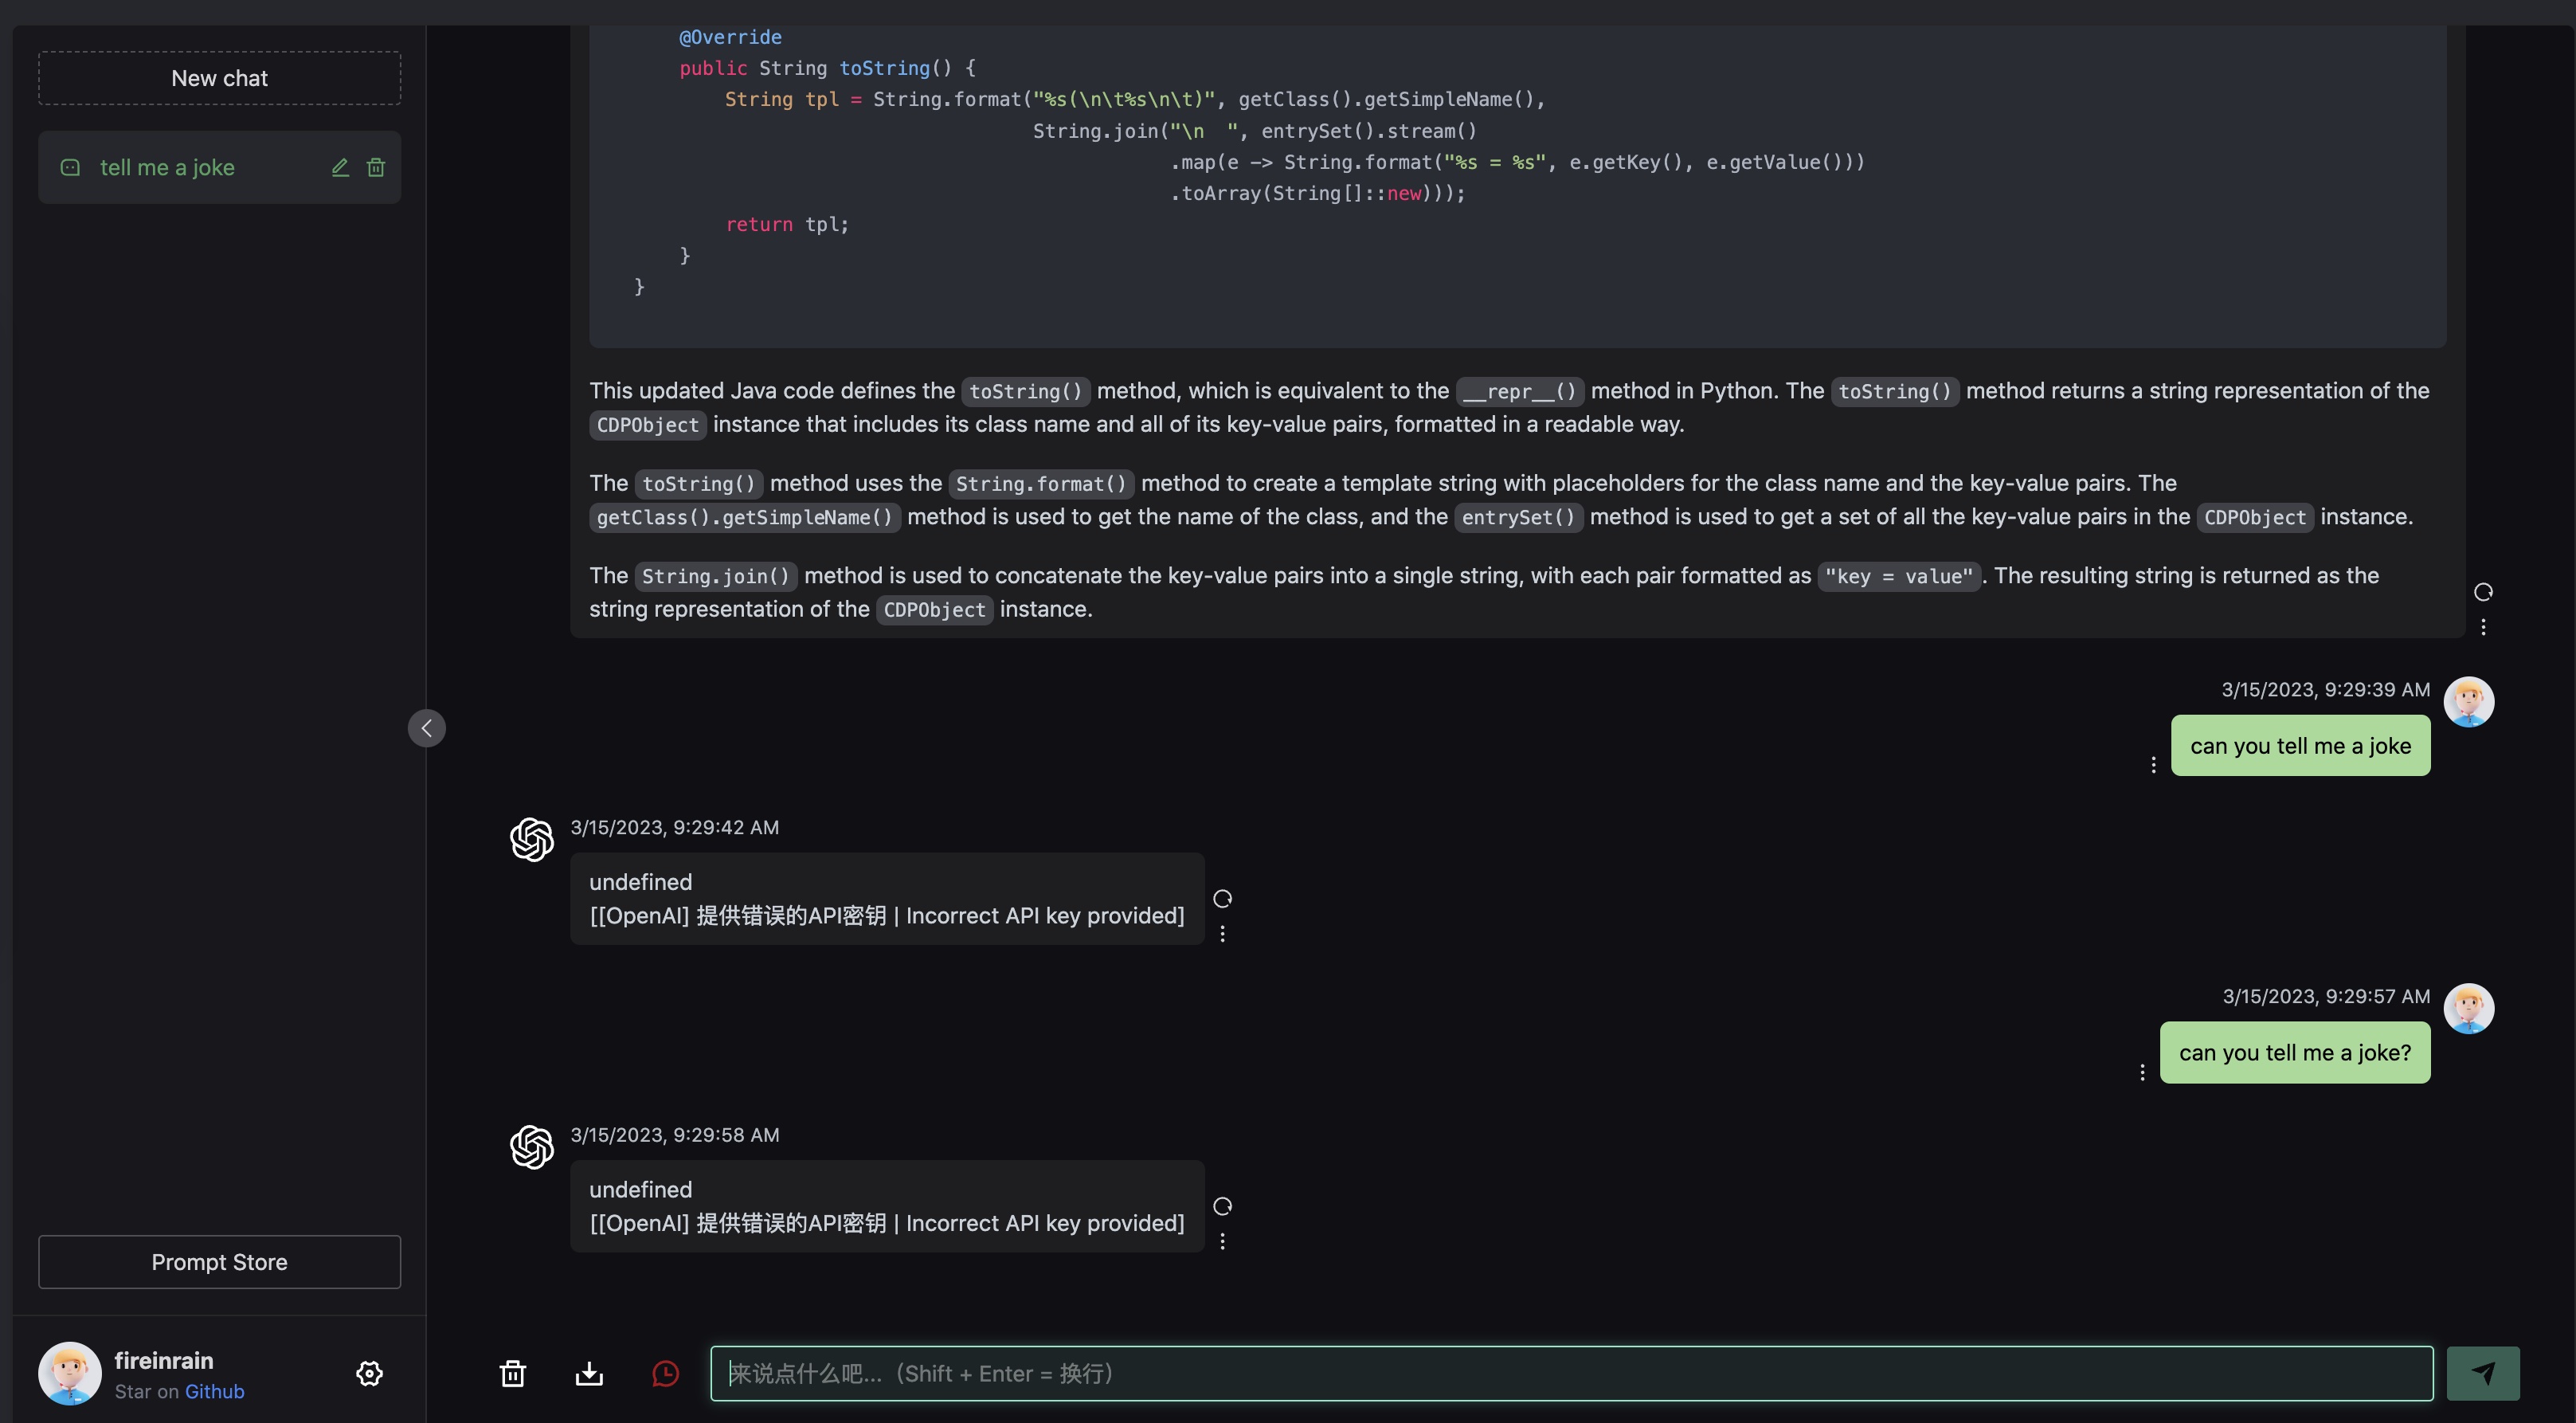Open settings via the gear icon
The image size is (2576, 1423).
(x=369, y=1373)
